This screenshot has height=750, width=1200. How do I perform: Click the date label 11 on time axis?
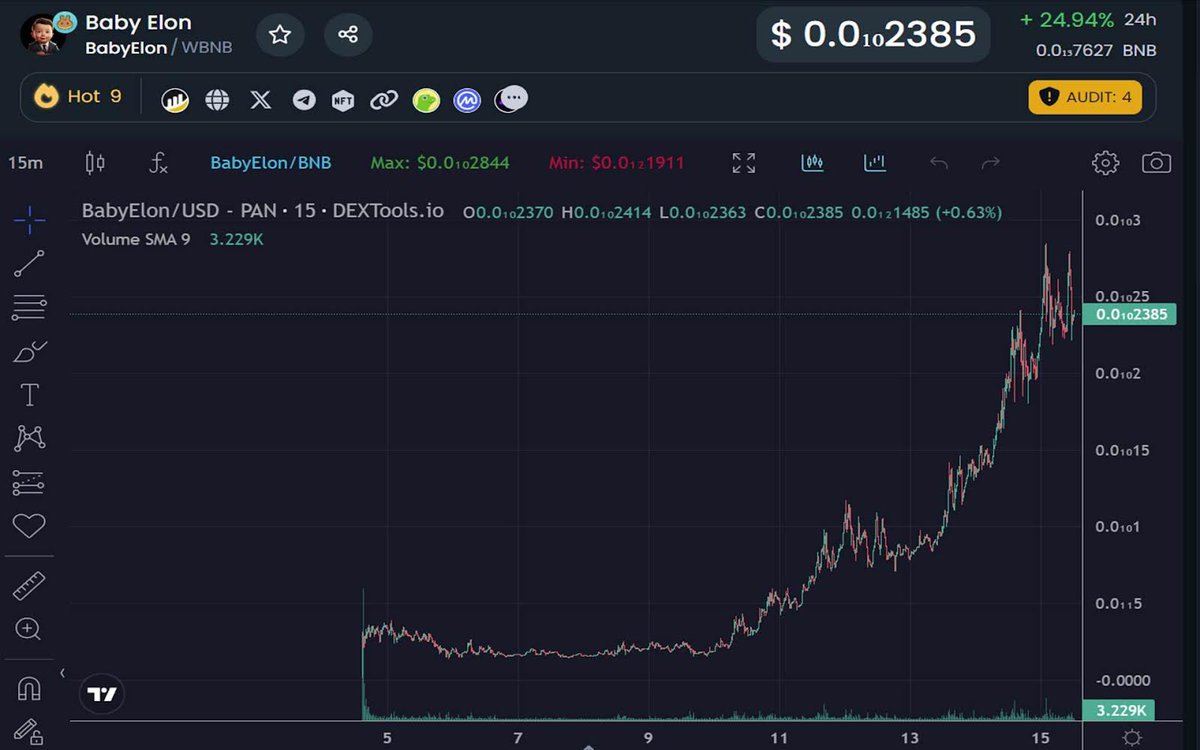coord(779,738)
